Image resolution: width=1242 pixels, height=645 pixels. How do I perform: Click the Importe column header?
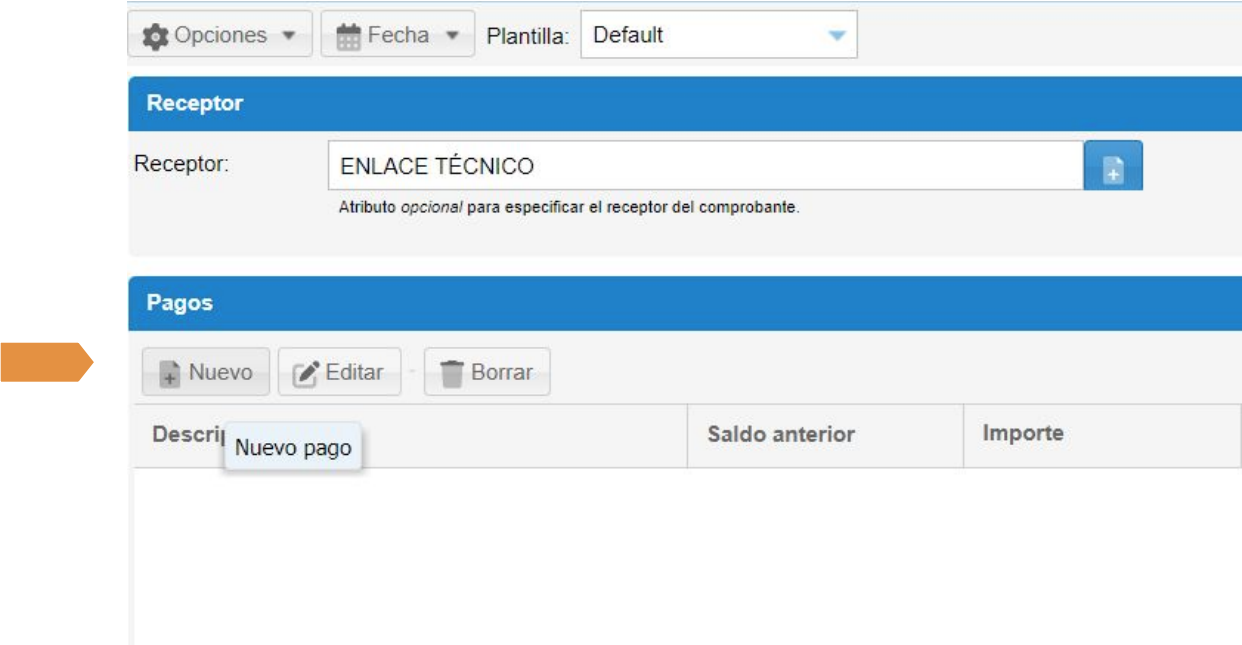[1023, 434]
